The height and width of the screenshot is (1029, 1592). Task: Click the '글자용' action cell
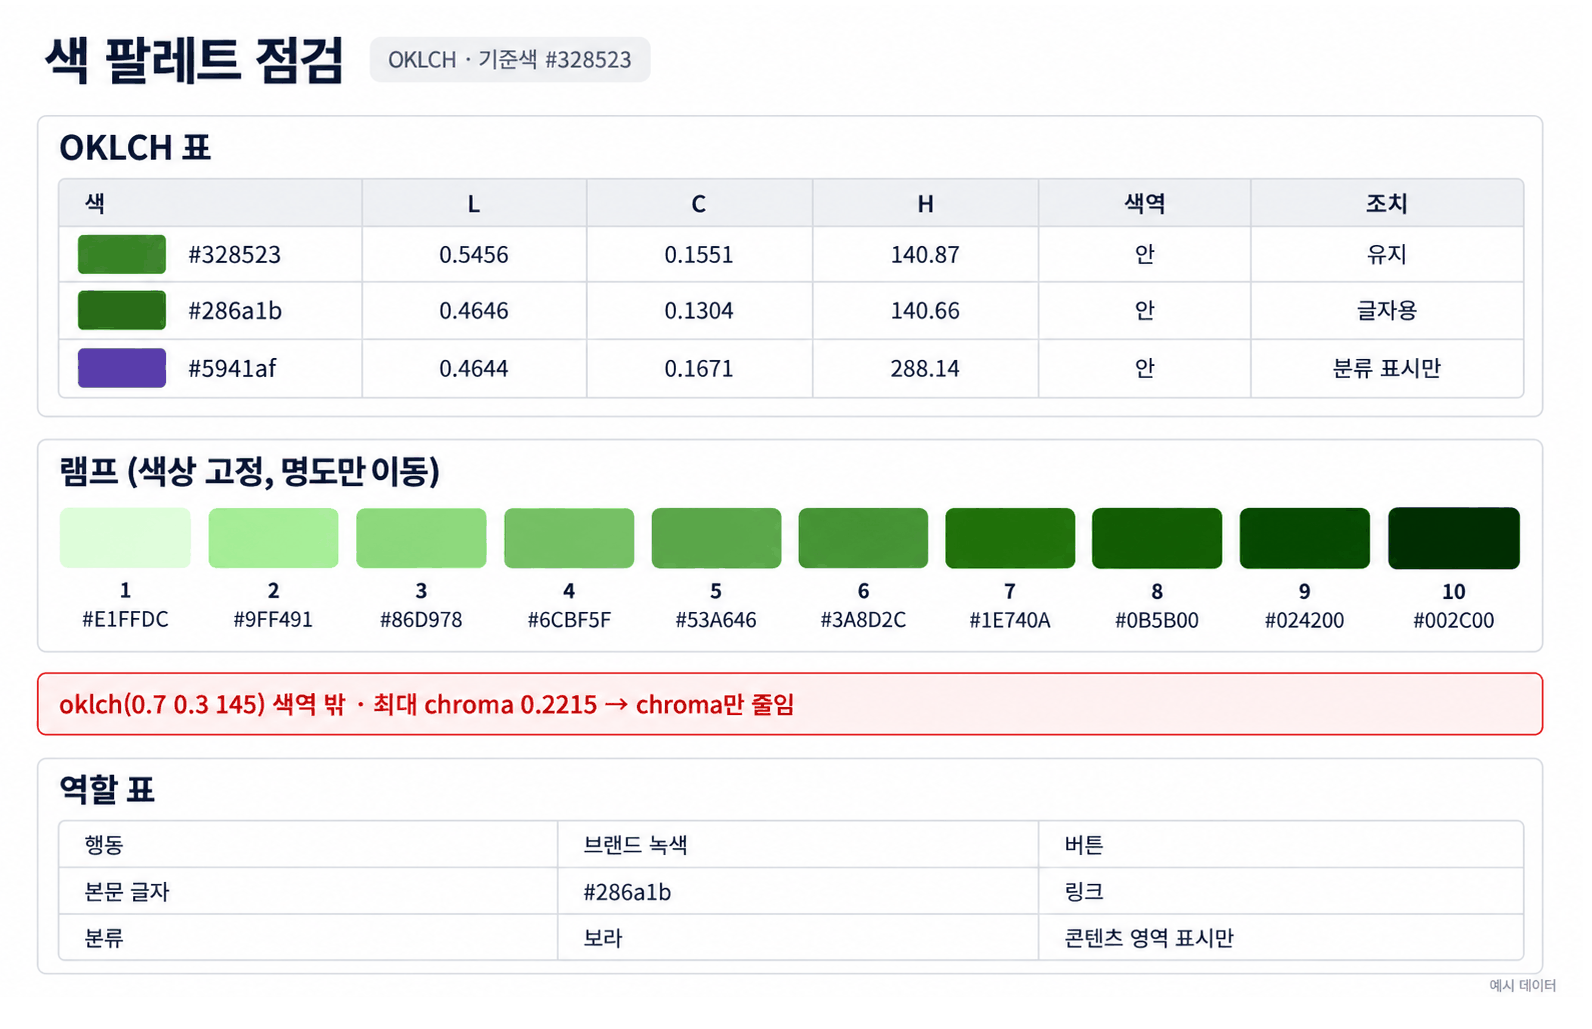click(1387, 311)
